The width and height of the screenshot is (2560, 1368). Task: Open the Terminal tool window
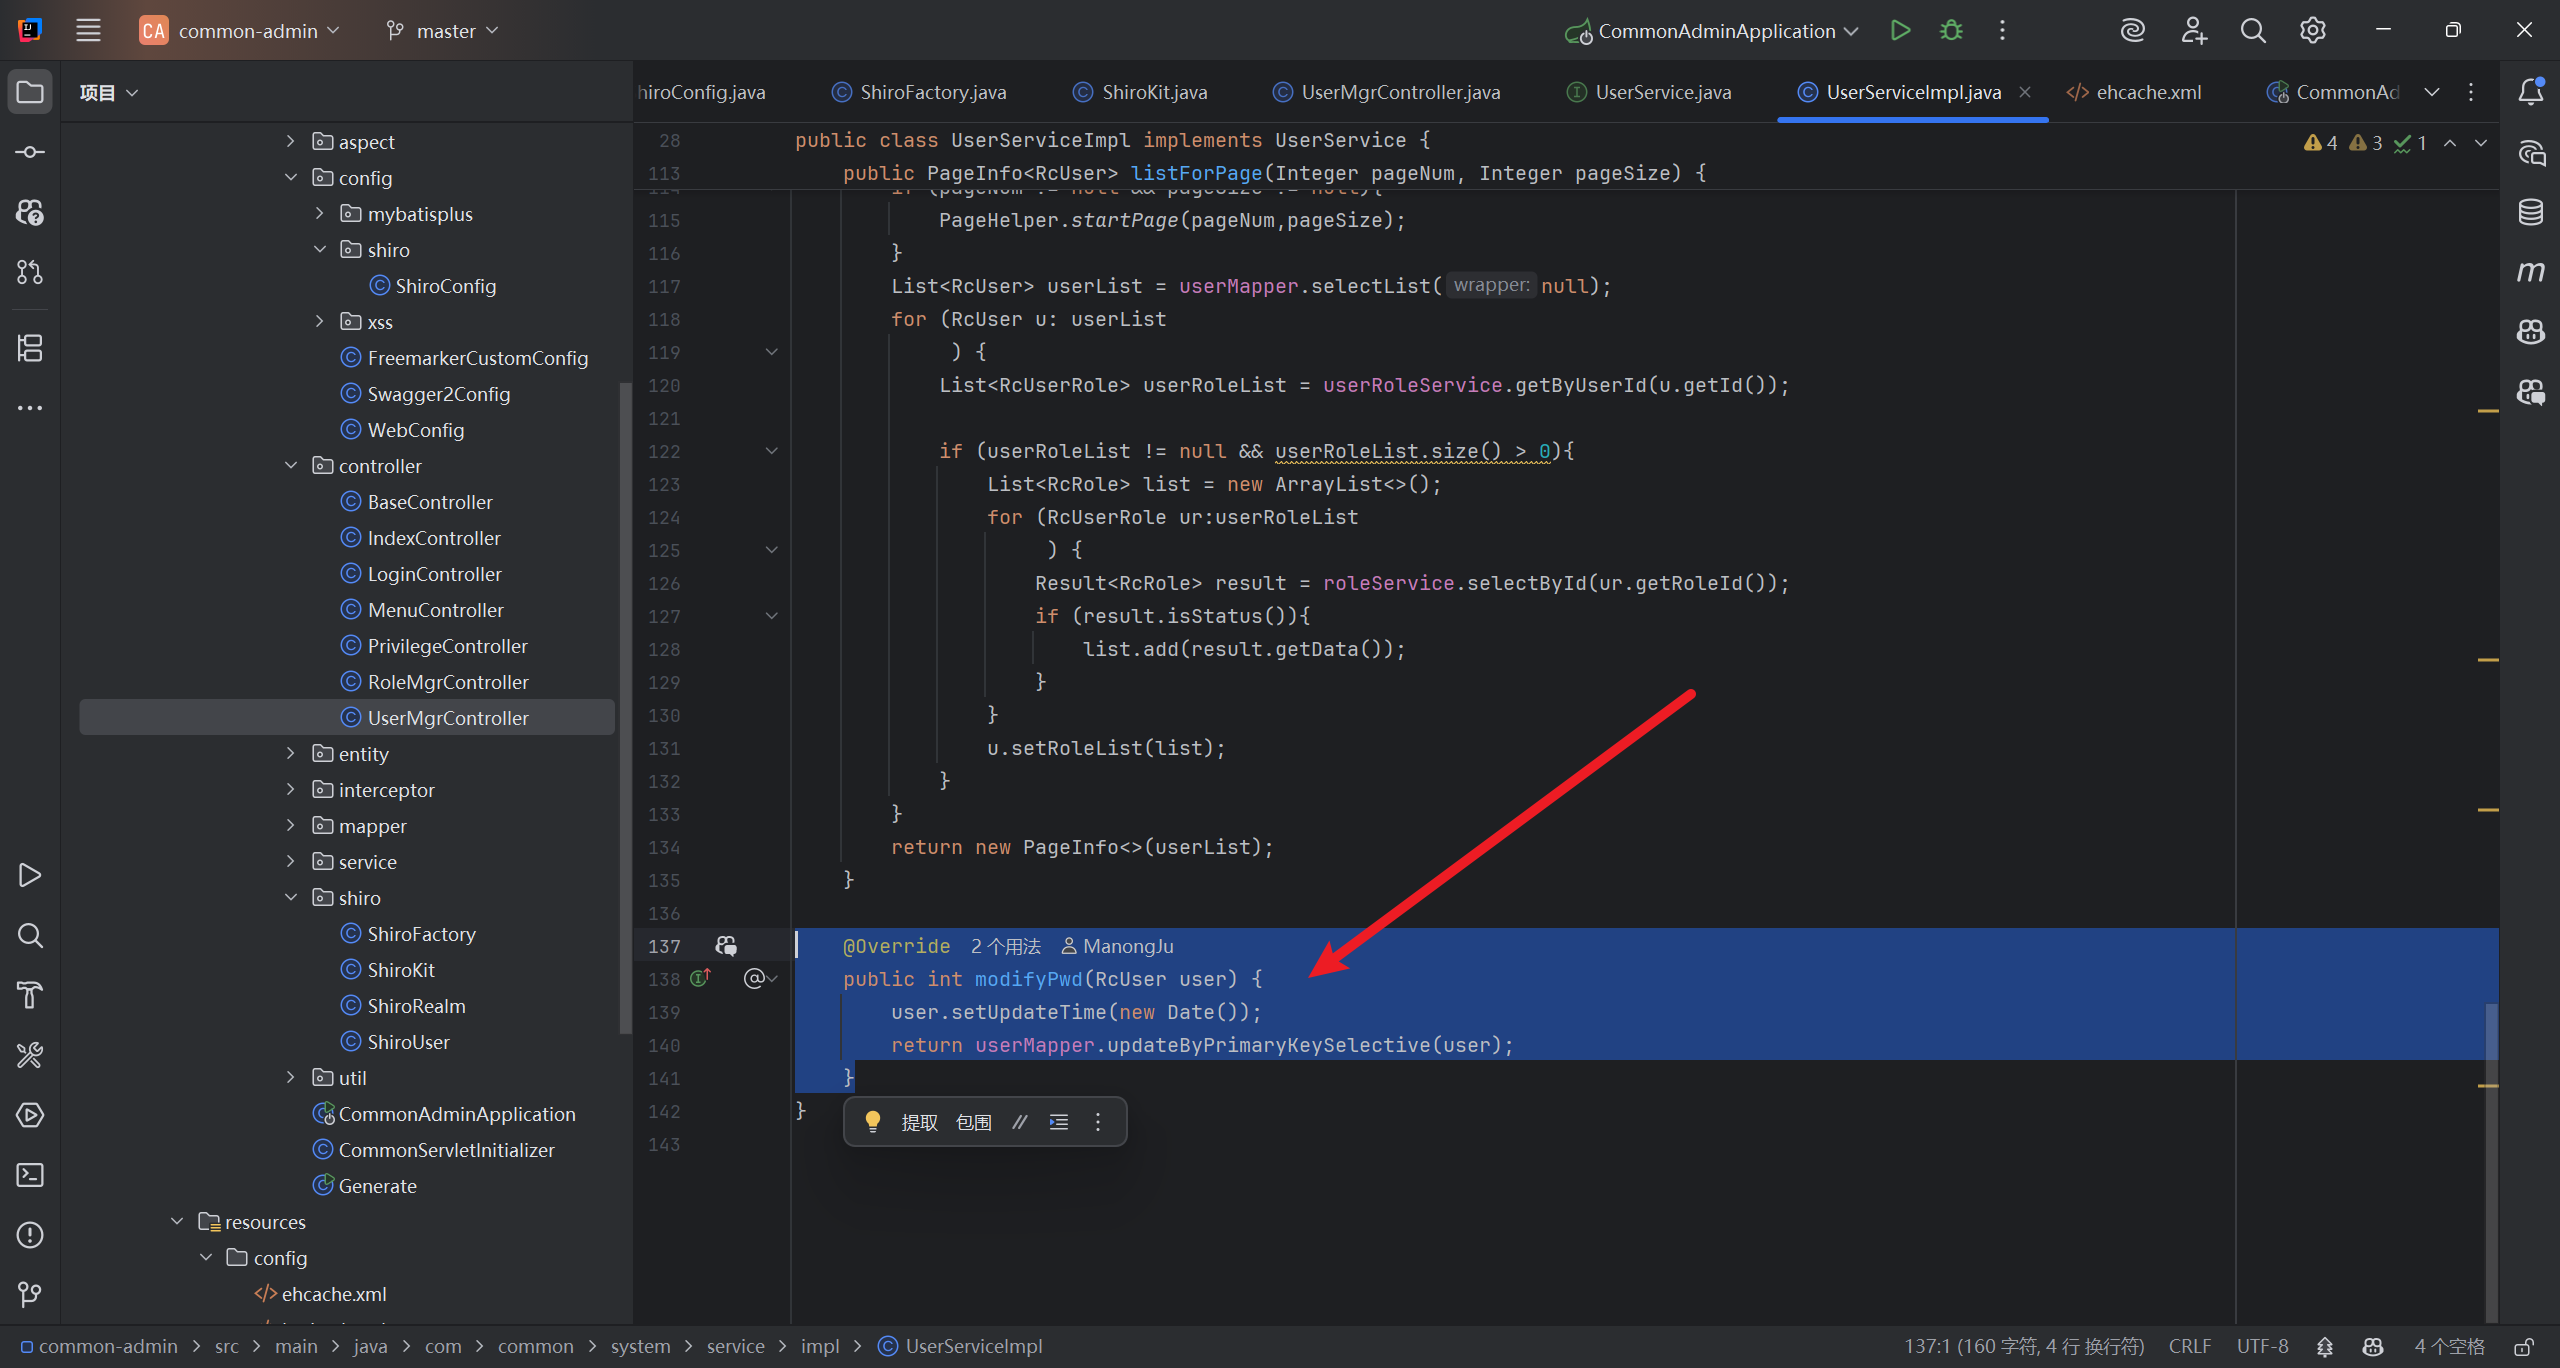coord(30,1175)
